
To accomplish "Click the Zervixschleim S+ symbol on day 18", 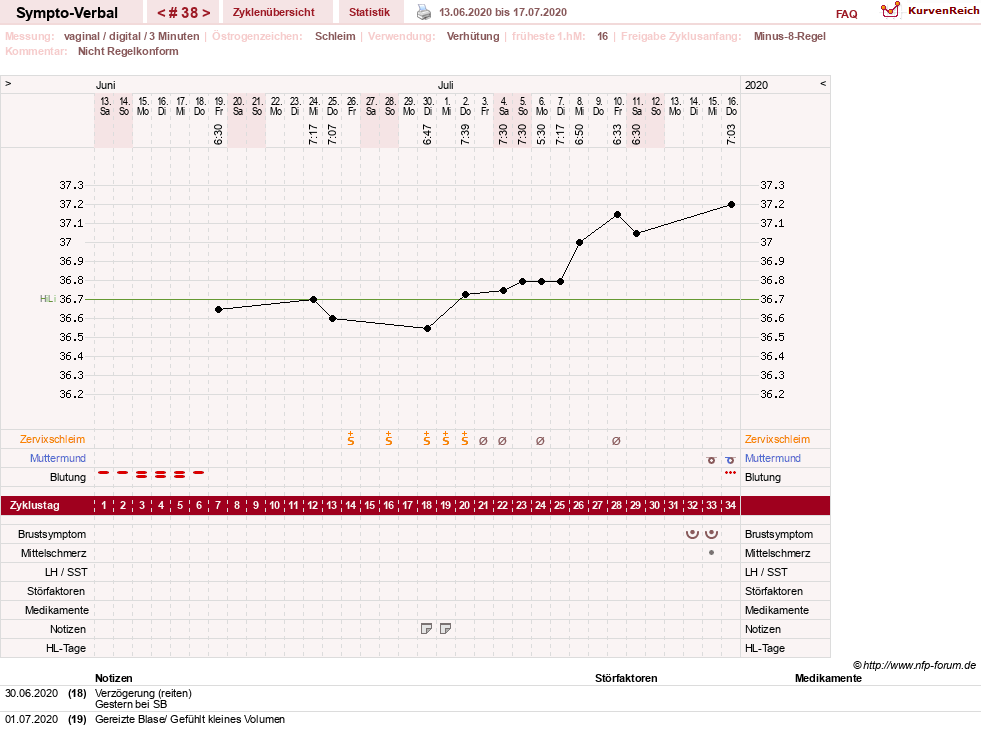I will (427, 438).
